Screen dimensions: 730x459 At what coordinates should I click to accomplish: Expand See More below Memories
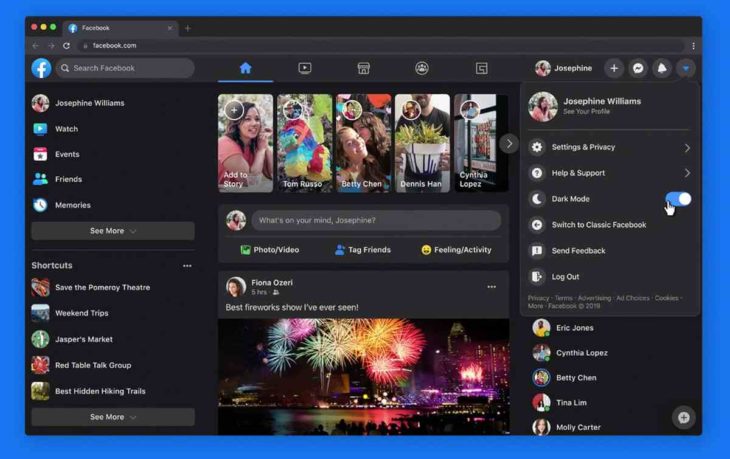[x=113, y=231]
